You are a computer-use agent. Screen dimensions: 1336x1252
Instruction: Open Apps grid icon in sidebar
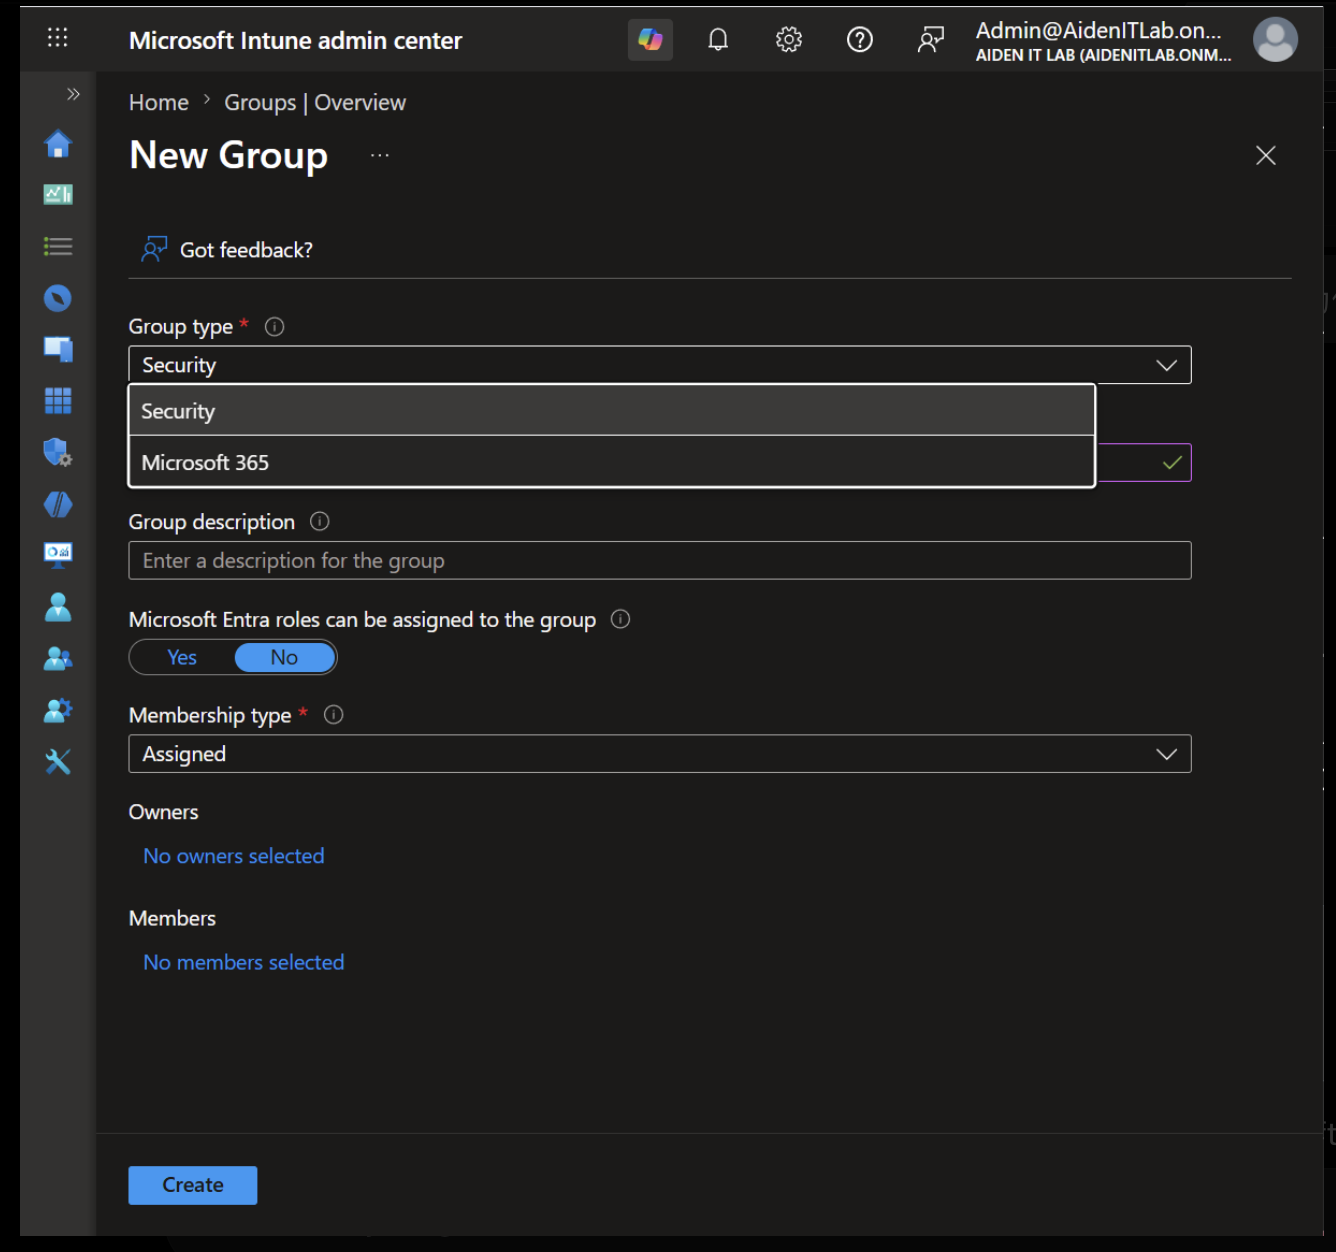[58, 401]
